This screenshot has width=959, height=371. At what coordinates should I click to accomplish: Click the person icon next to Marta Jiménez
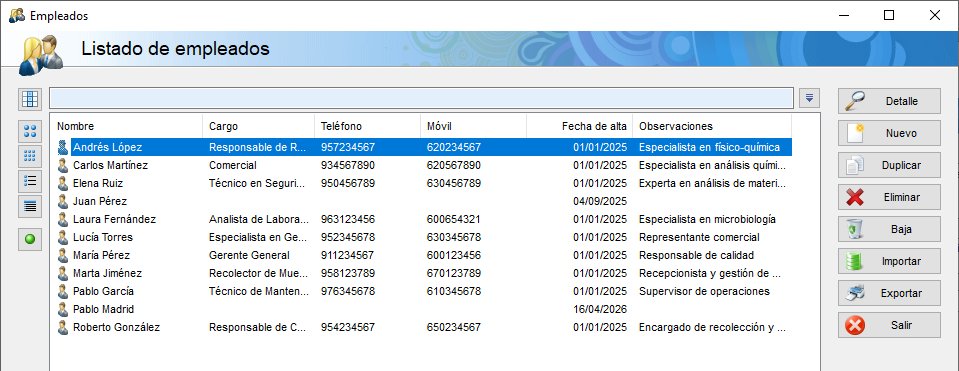[x=62, y=273]
